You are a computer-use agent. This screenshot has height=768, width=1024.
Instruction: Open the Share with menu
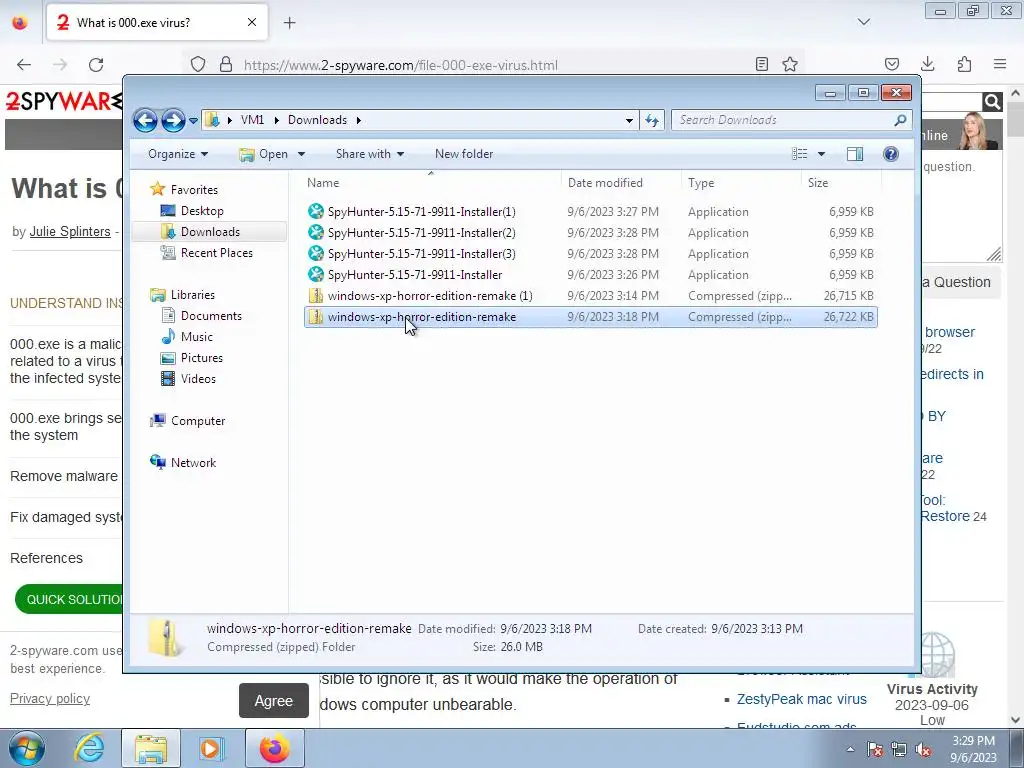coord(370,154)
